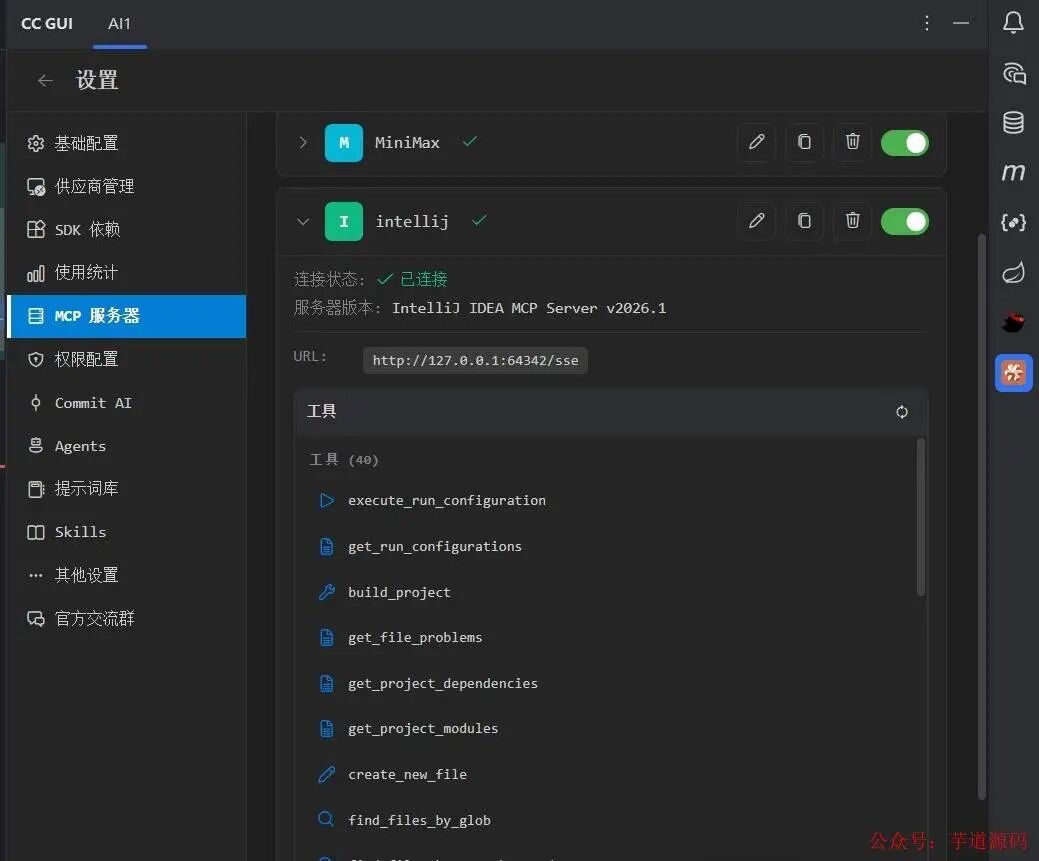
Task: Open 使用统计 settings section
Action: pyautogui.click(x=126, y=272)
